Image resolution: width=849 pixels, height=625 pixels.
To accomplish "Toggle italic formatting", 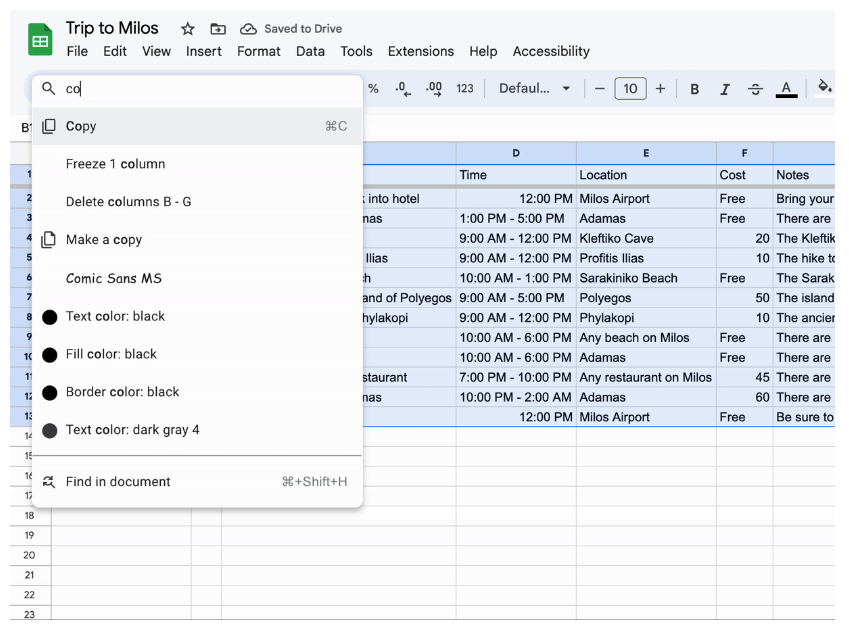I will (724, 89).
